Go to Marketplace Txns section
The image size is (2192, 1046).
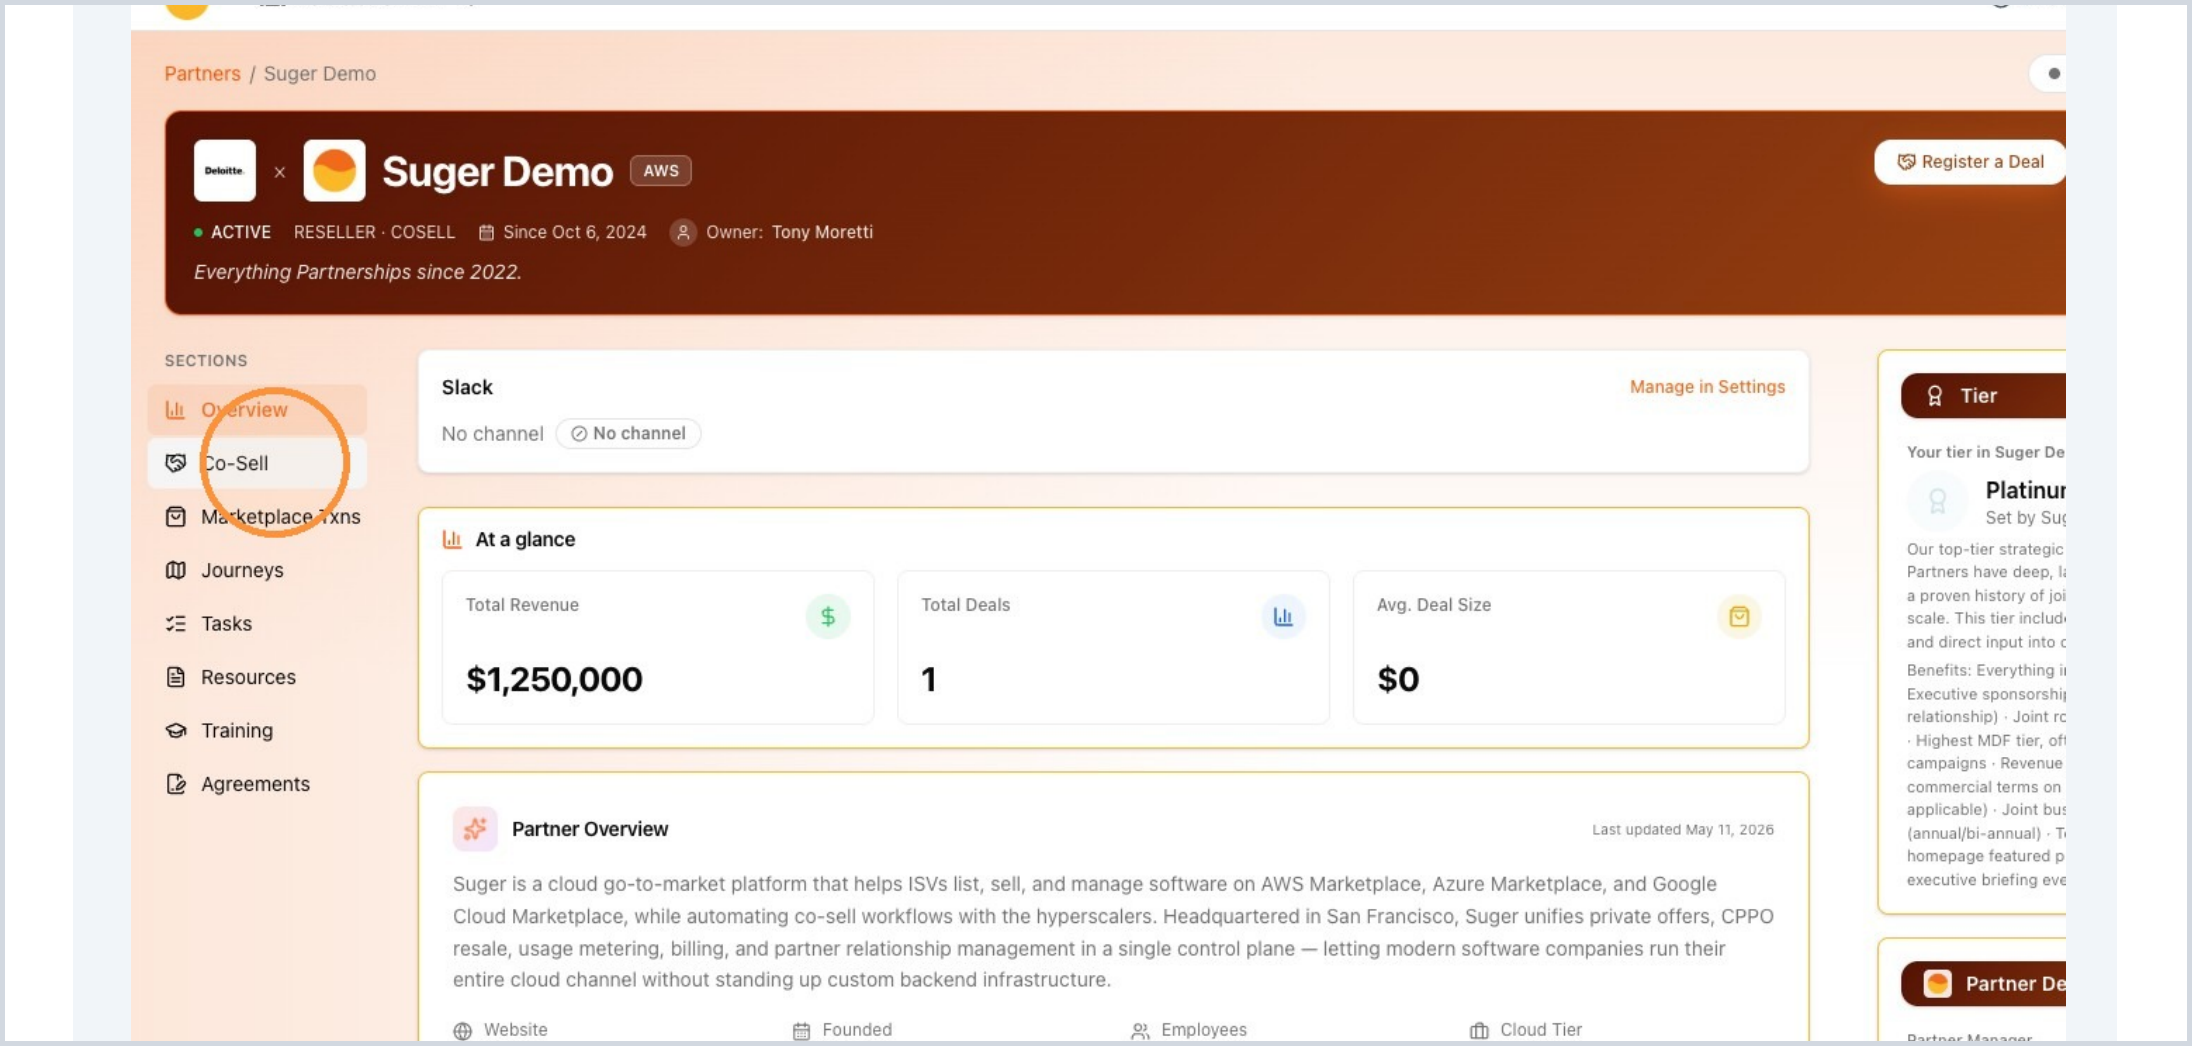[257, 517]
